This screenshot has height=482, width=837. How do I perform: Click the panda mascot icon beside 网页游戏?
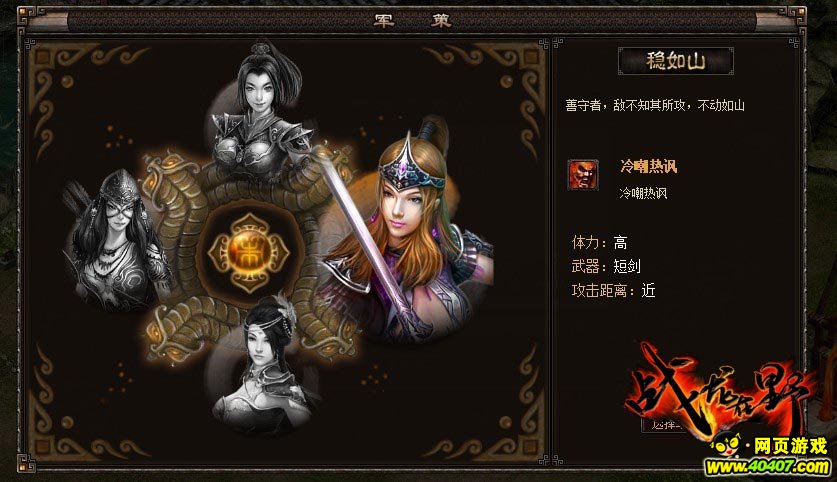click(x=726, y=445)
